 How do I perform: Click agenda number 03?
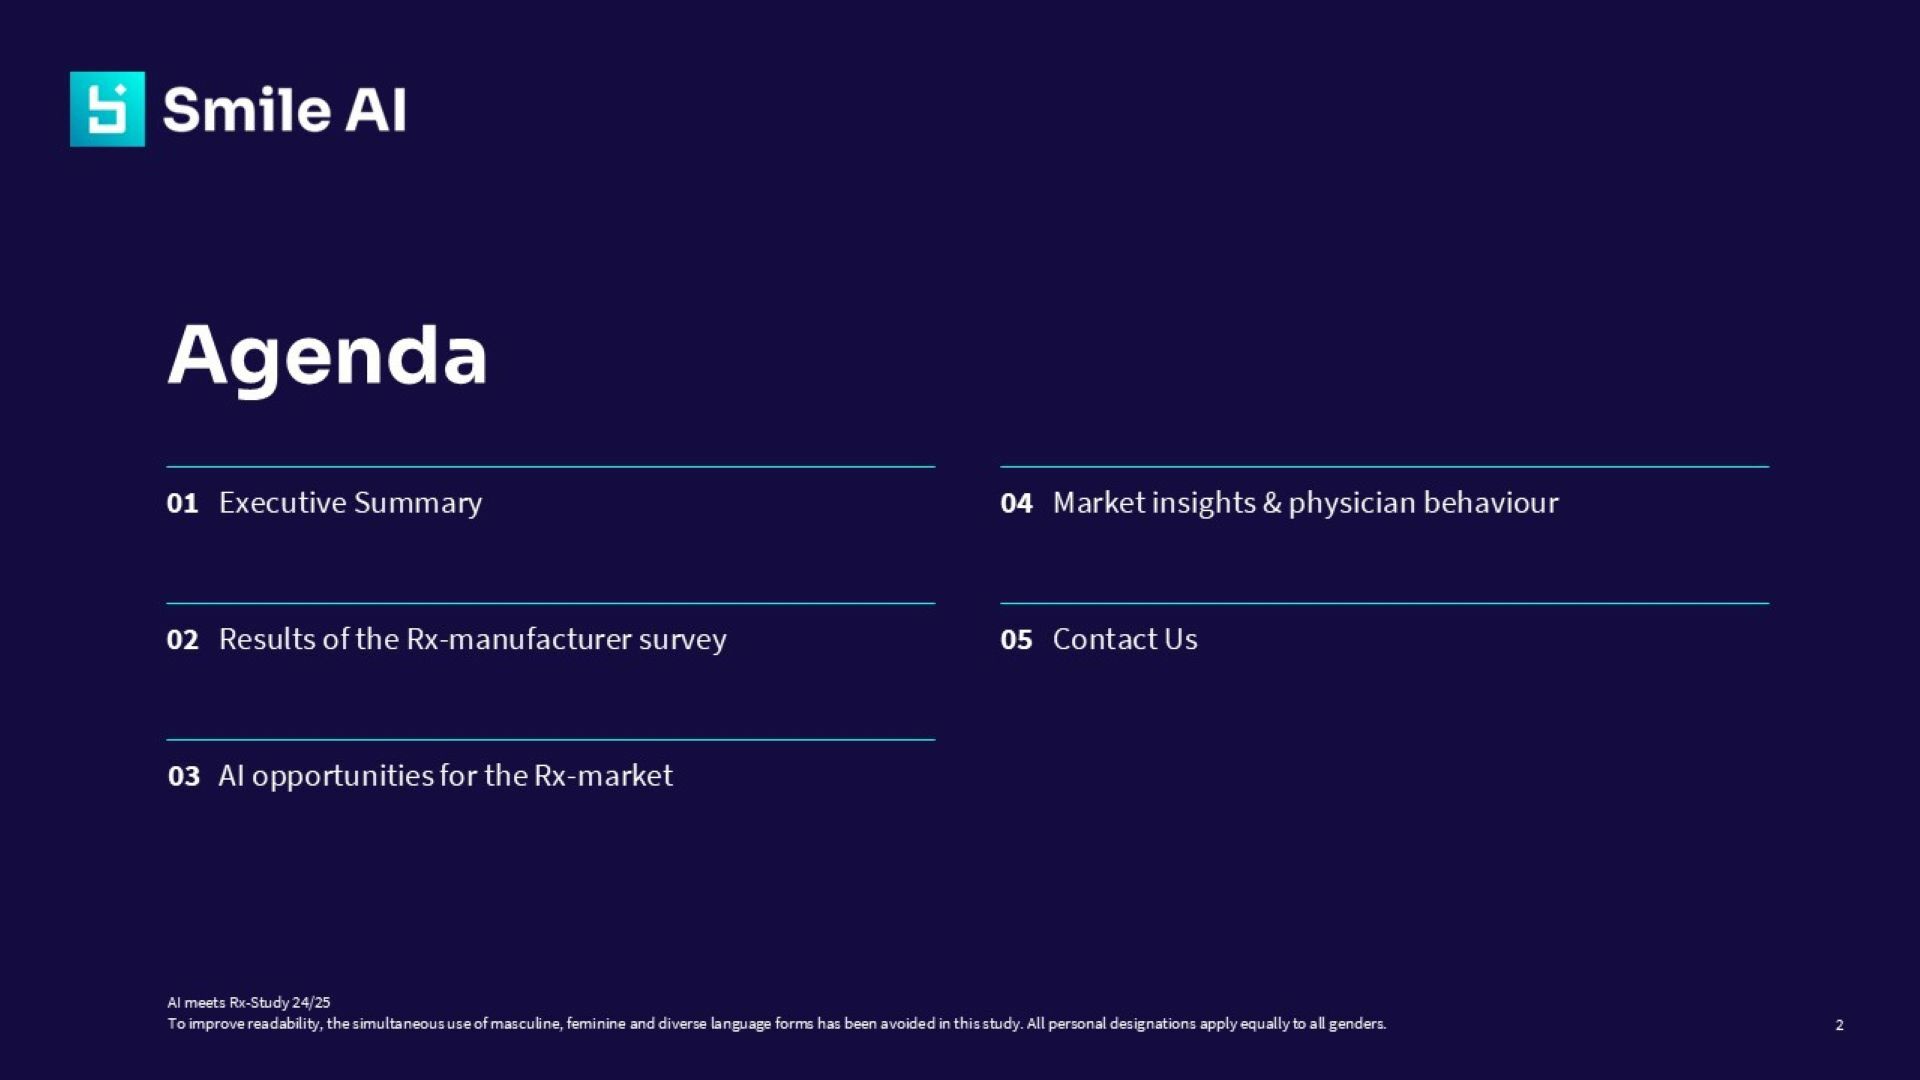[x=183, y=776]
